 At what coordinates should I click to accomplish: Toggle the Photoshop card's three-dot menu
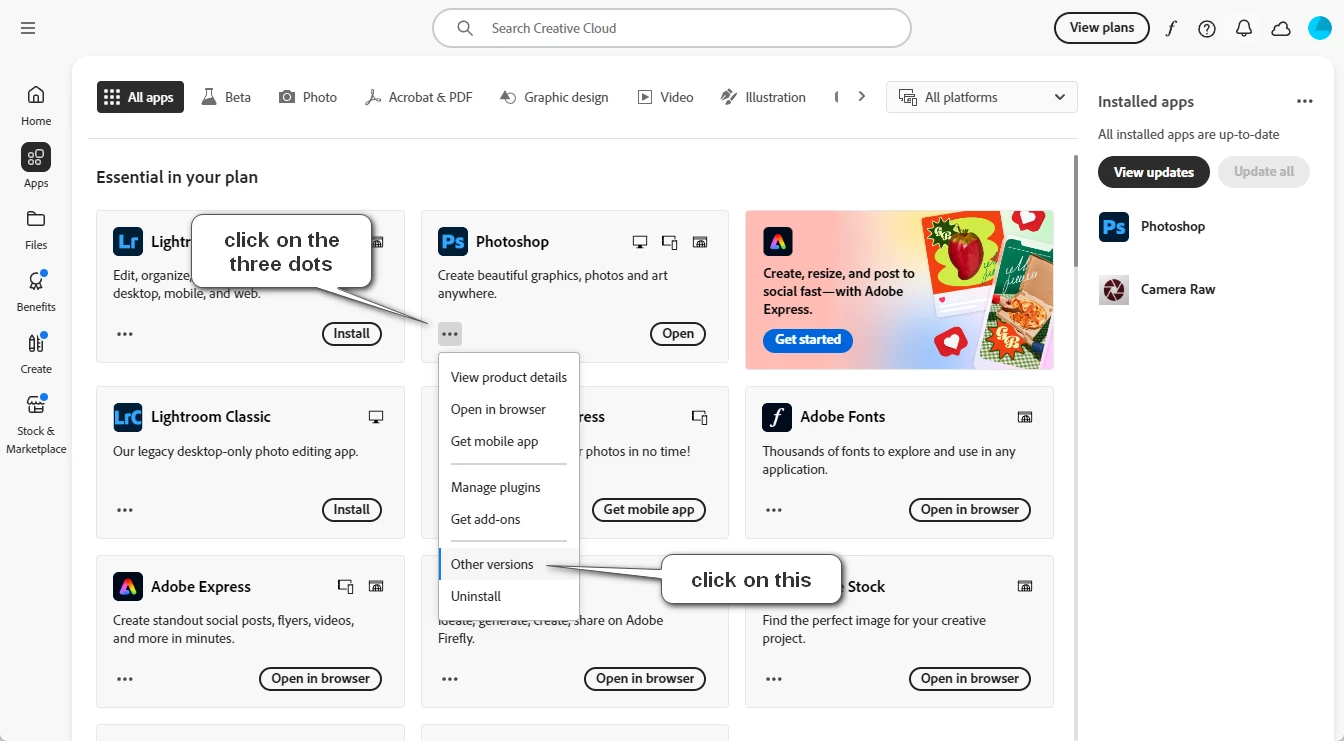[450, 334]
